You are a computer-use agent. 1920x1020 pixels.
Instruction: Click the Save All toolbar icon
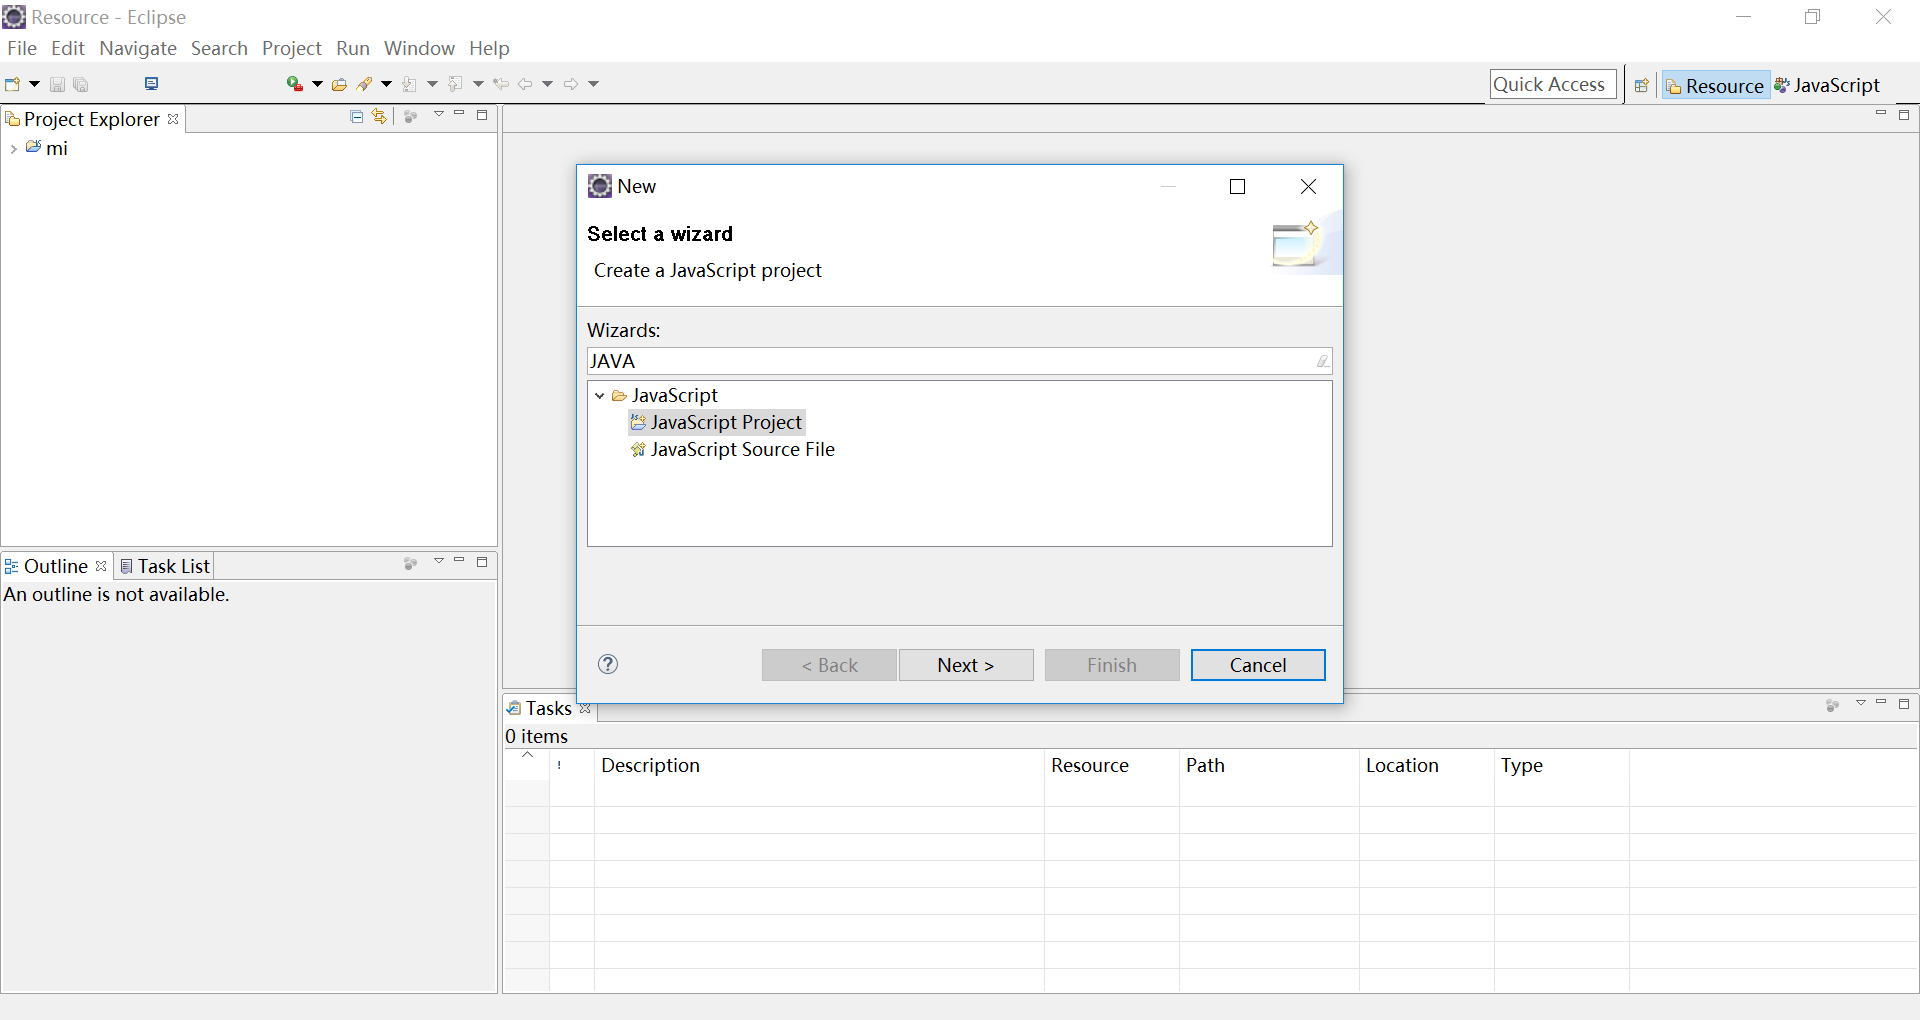coord(81,85)
